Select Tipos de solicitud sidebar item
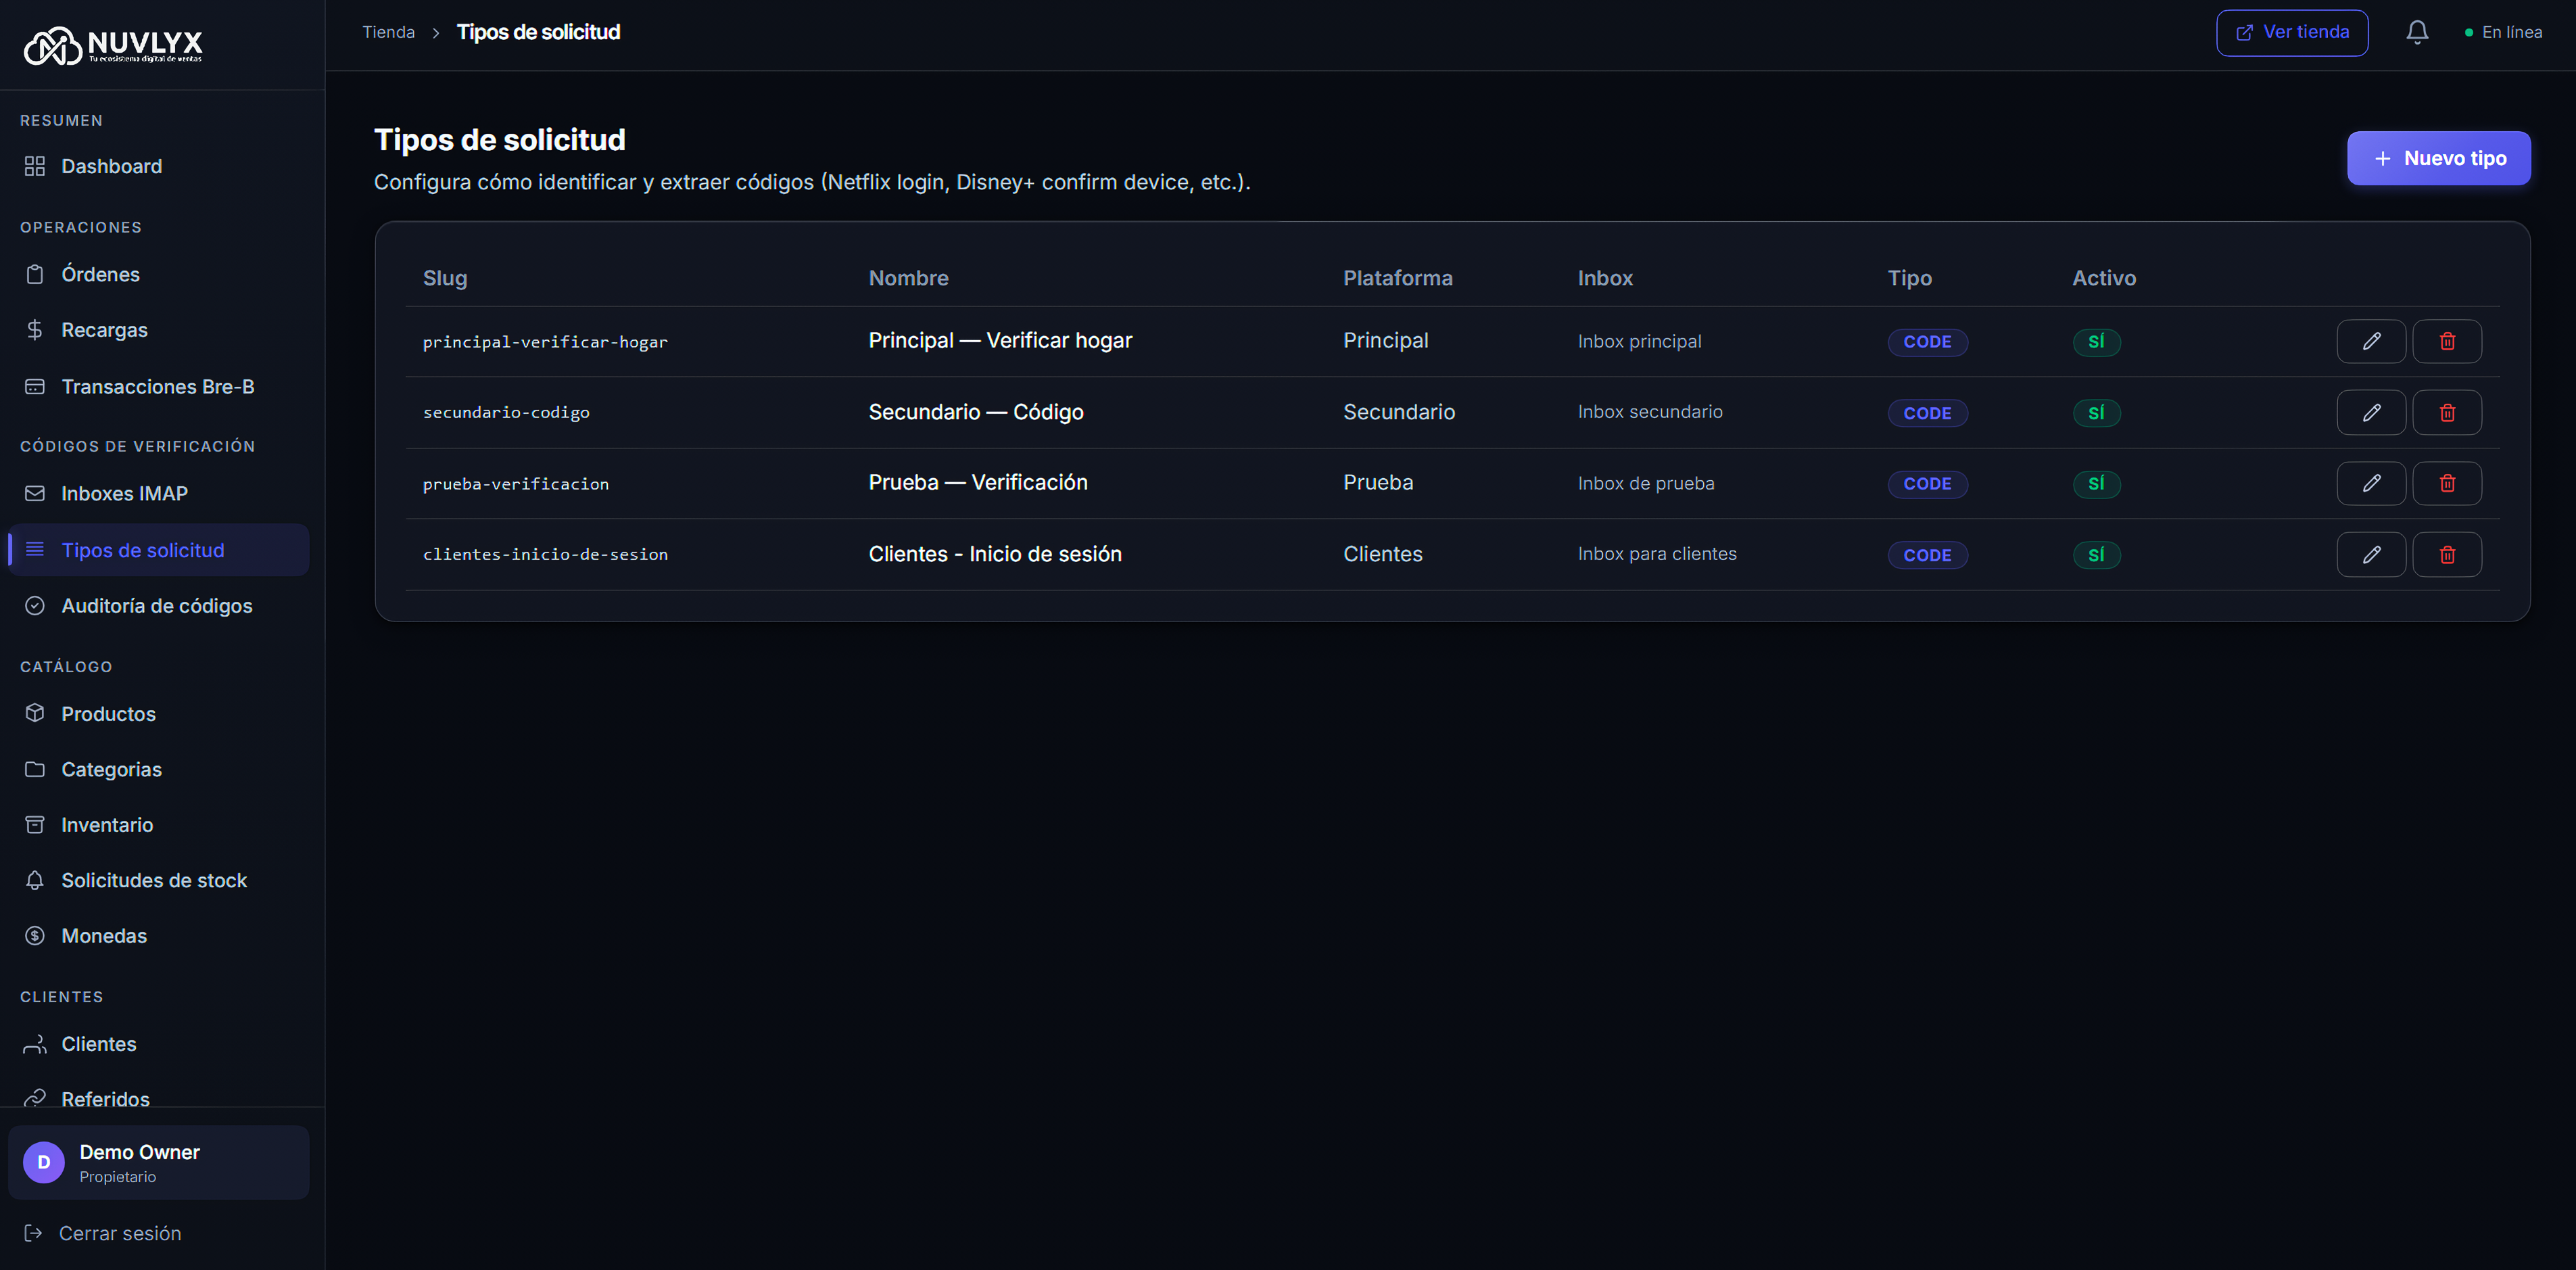The width and height of the screenshot is (2576, 1270). [x=158, y=550]
